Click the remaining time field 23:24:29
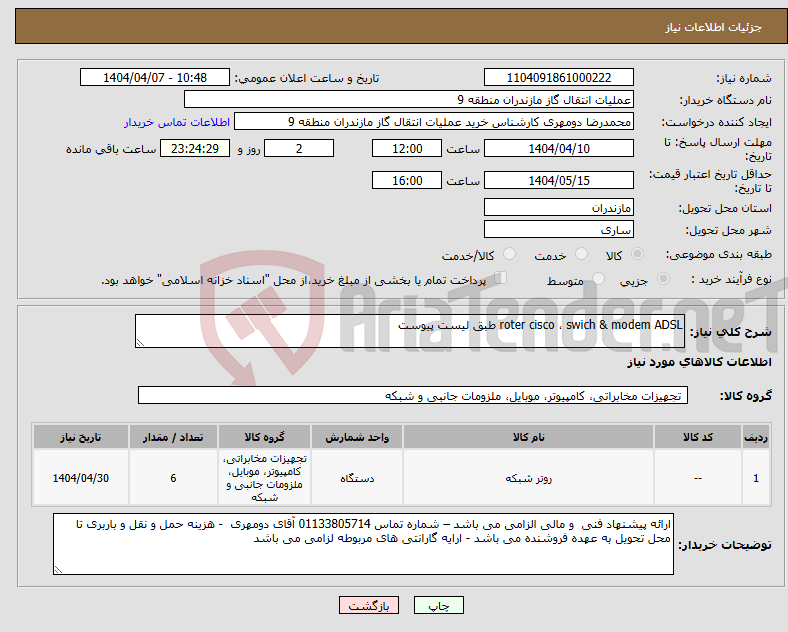 tap(195, 148)
